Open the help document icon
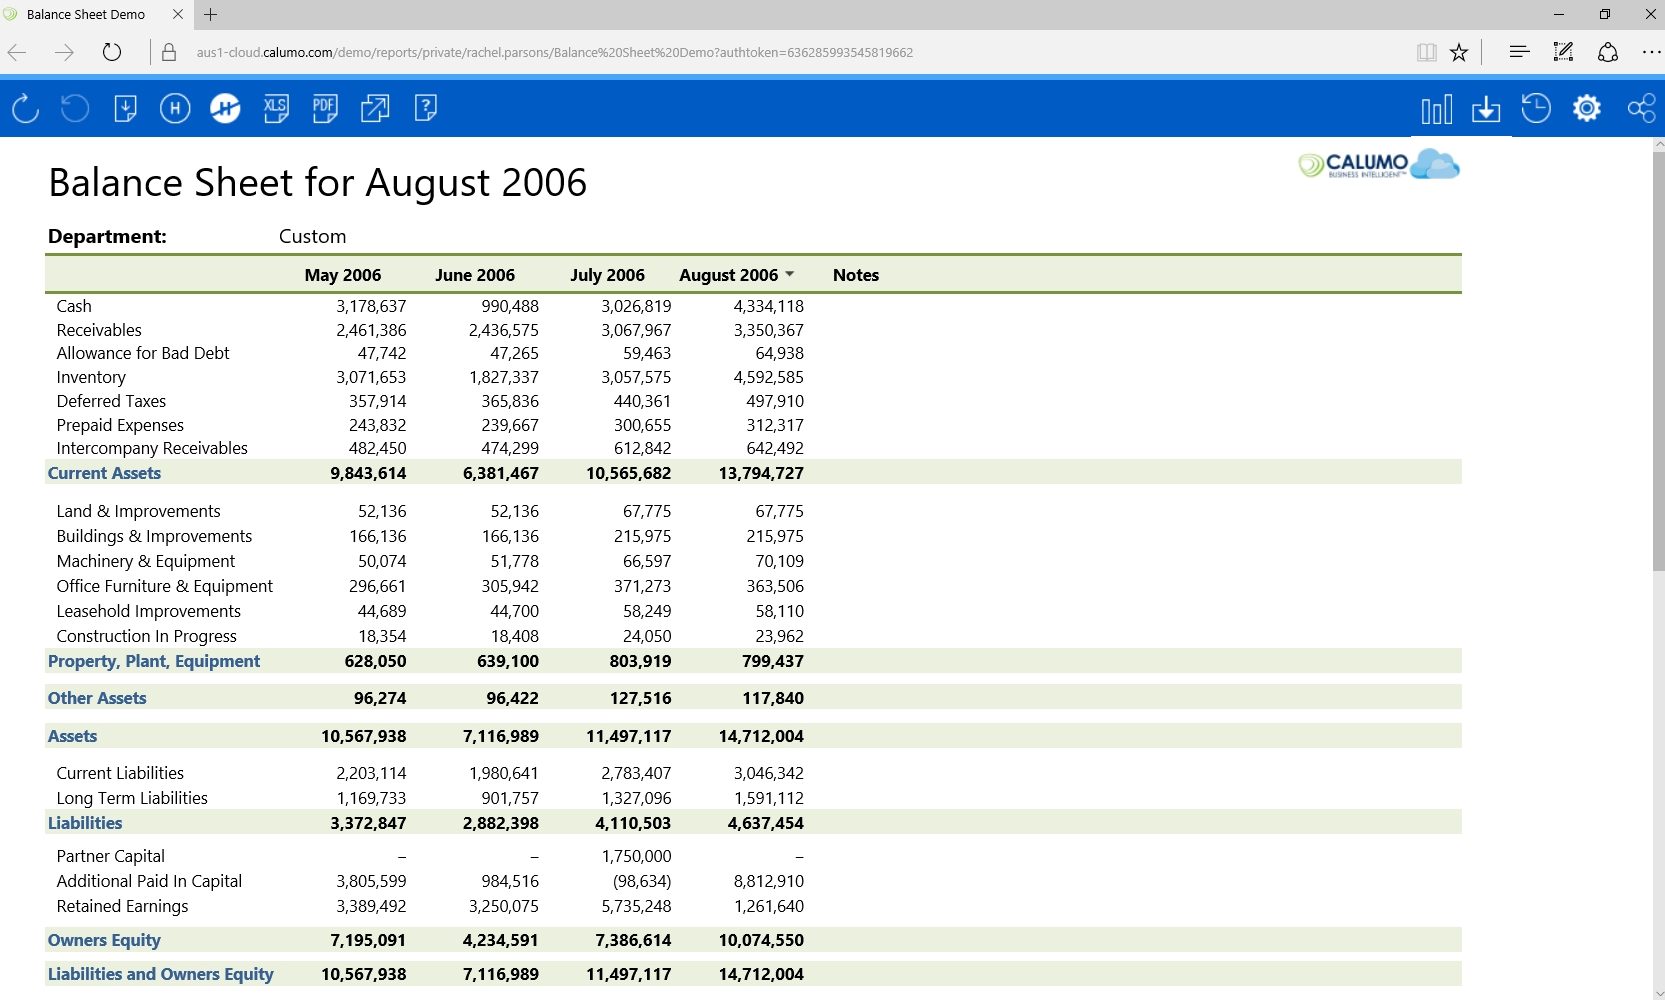1665x1001 pixels. [x=425, y=108]
